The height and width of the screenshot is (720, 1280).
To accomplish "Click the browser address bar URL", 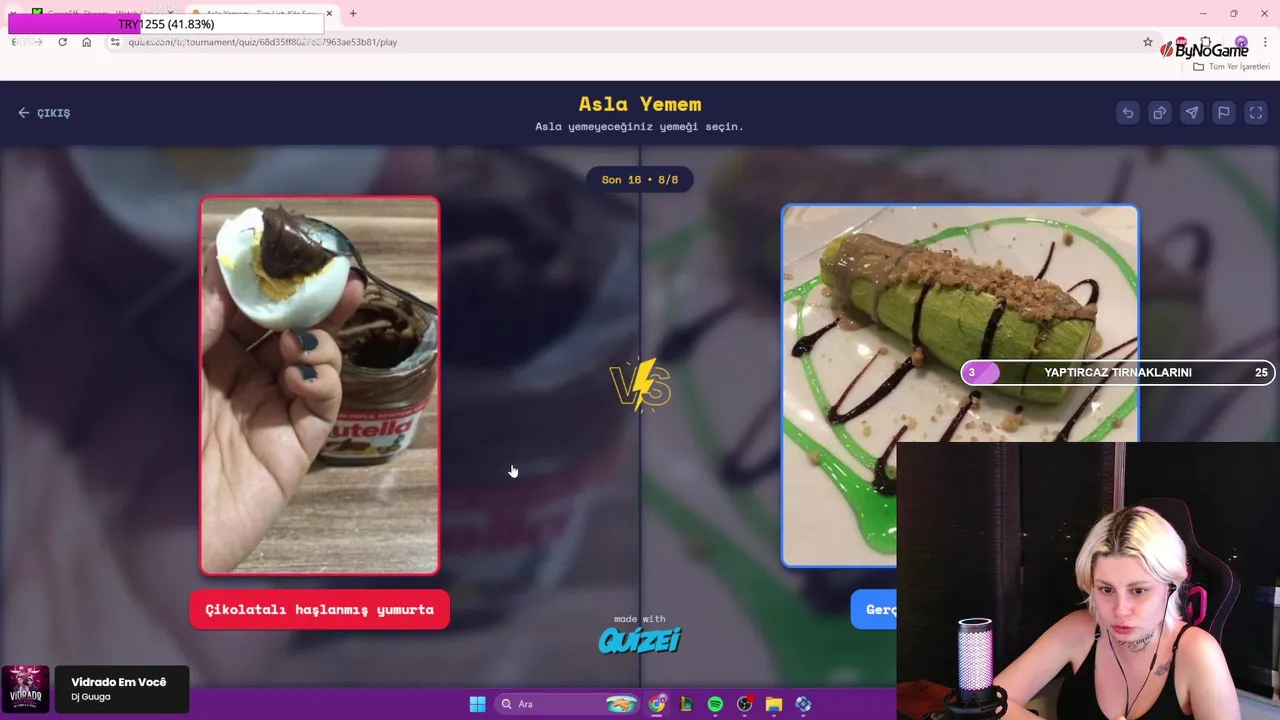I will coord(263,42).
